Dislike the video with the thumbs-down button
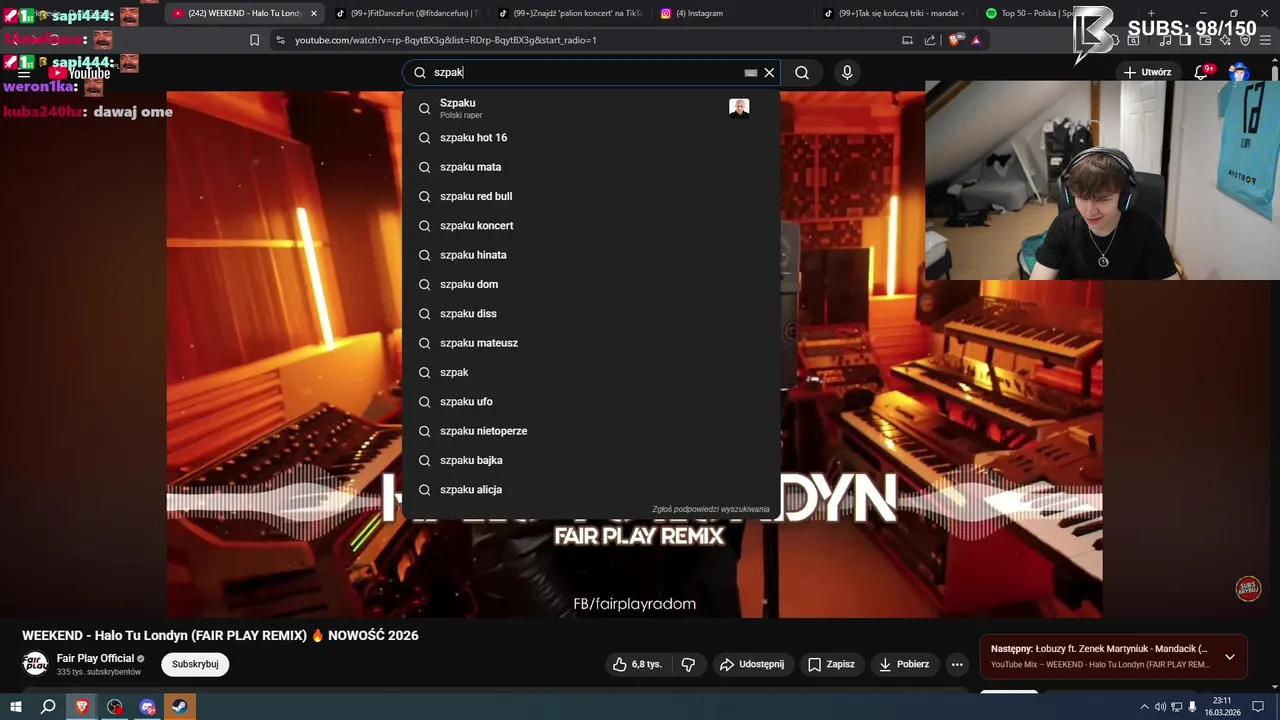The image size is (1280, 720). point(688,664)
